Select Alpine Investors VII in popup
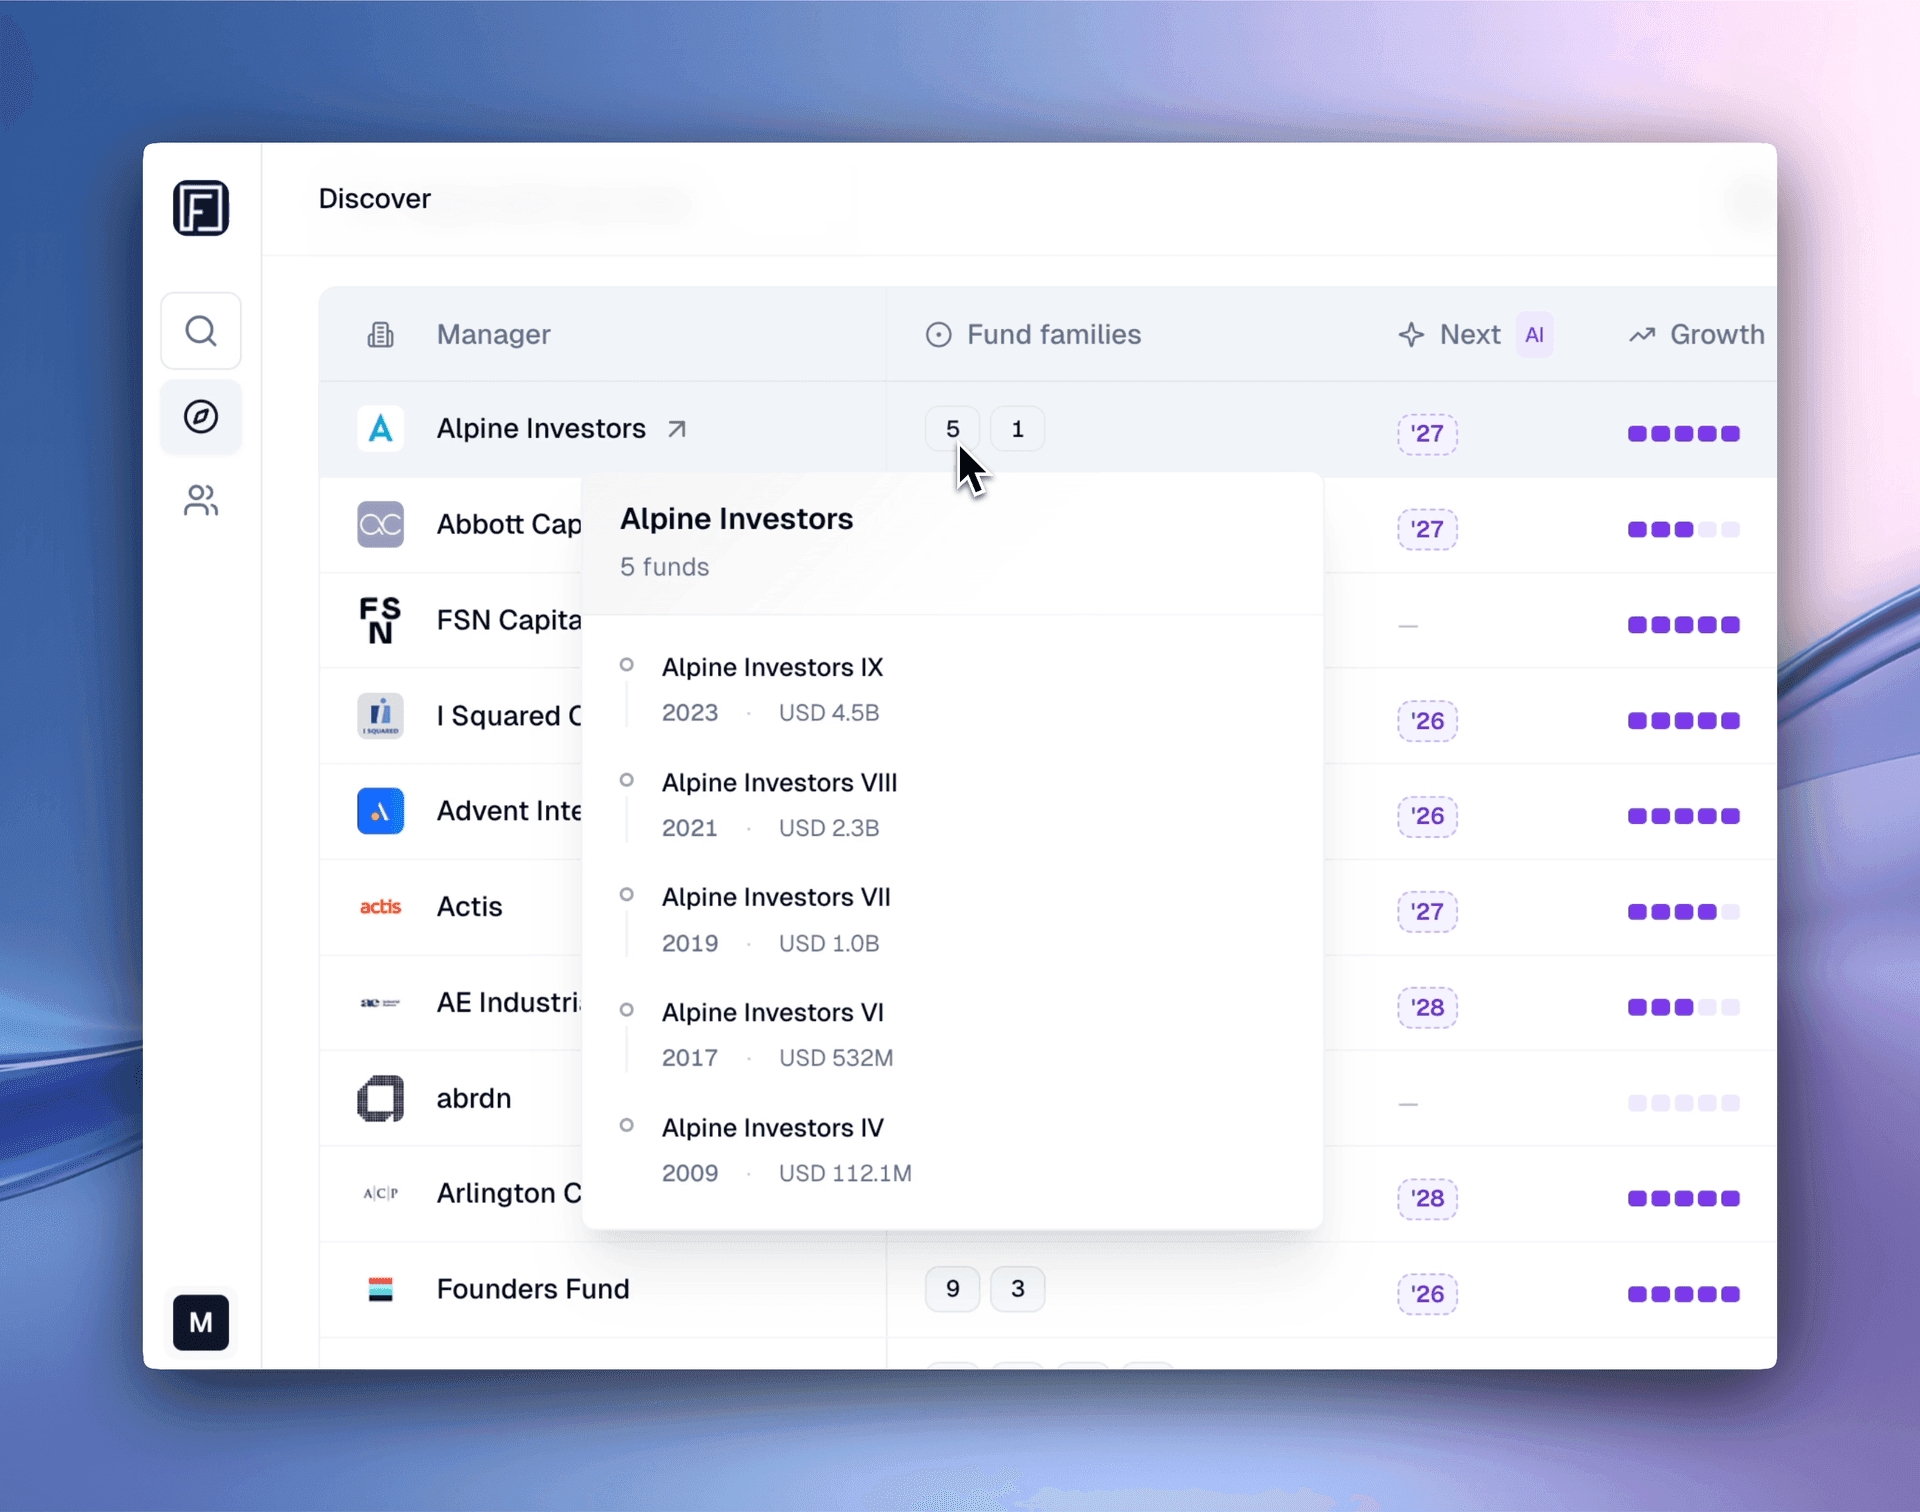 pos(776,897)
